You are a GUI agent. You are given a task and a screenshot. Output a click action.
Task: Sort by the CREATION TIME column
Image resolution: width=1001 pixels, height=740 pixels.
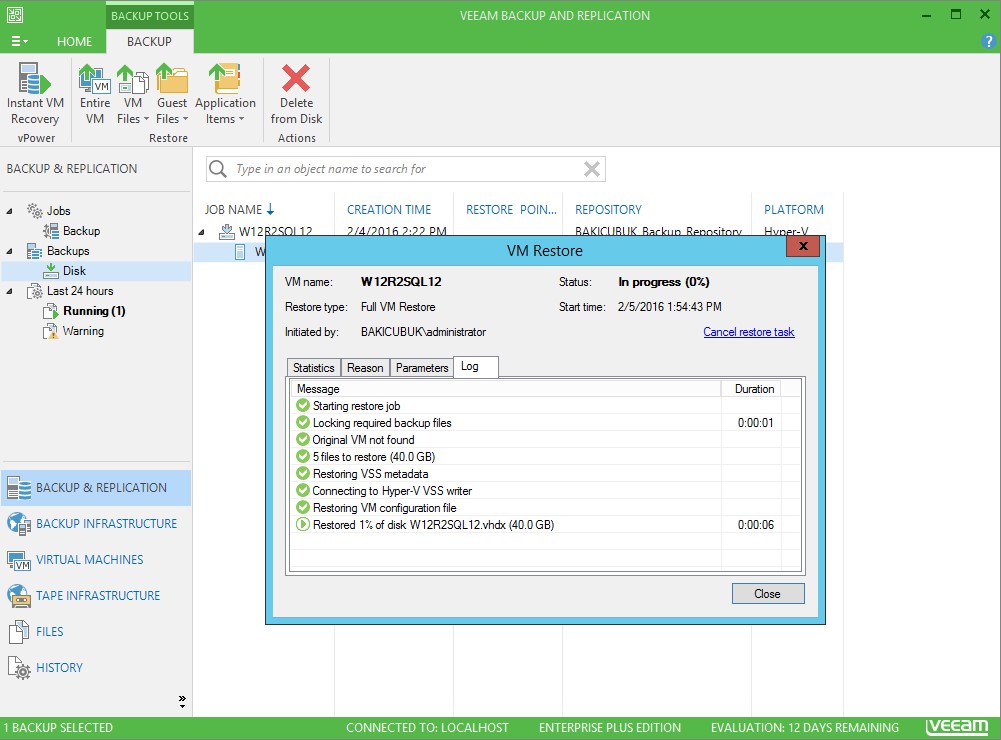(389, 209)
